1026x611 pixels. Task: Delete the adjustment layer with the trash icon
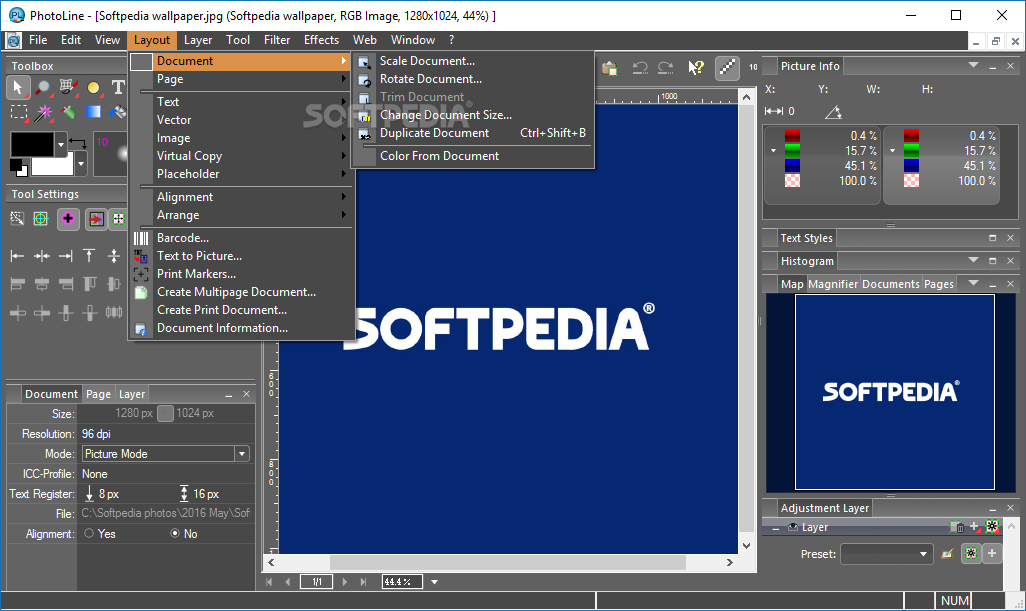pos(957,527)
